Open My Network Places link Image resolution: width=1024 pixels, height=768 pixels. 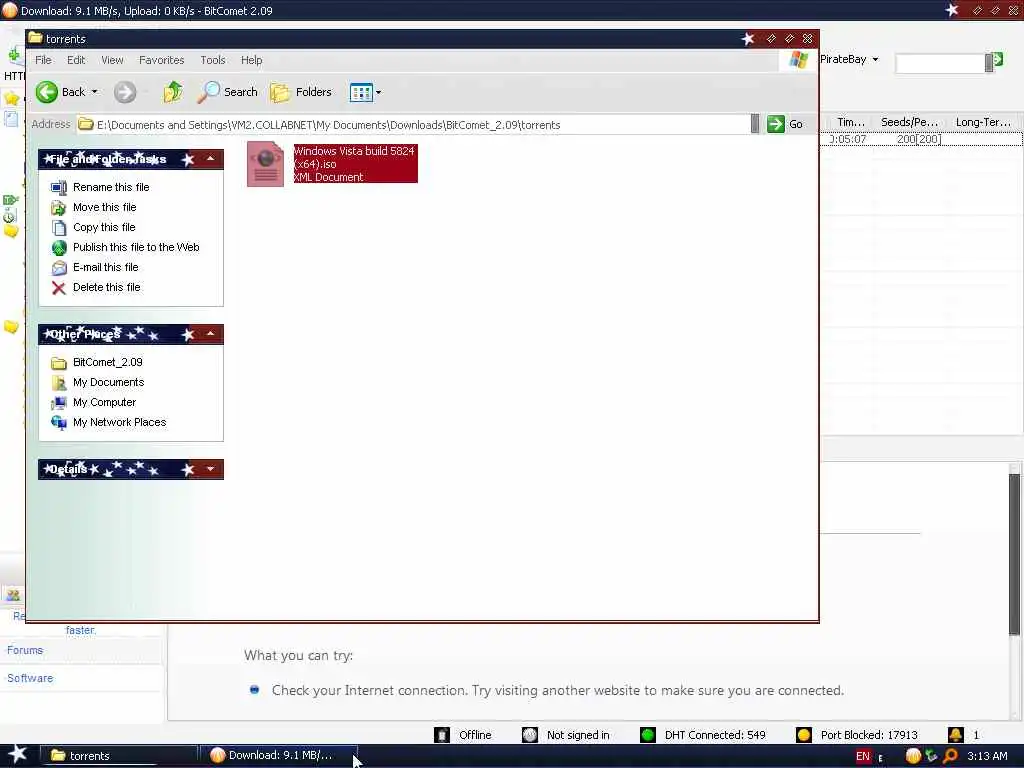coord(120,423)
